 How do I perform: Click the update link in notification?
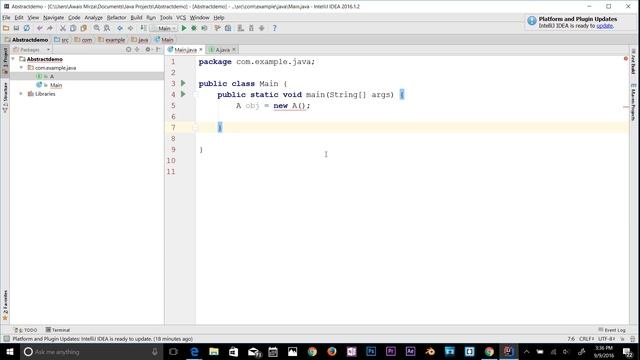[604, 26]
